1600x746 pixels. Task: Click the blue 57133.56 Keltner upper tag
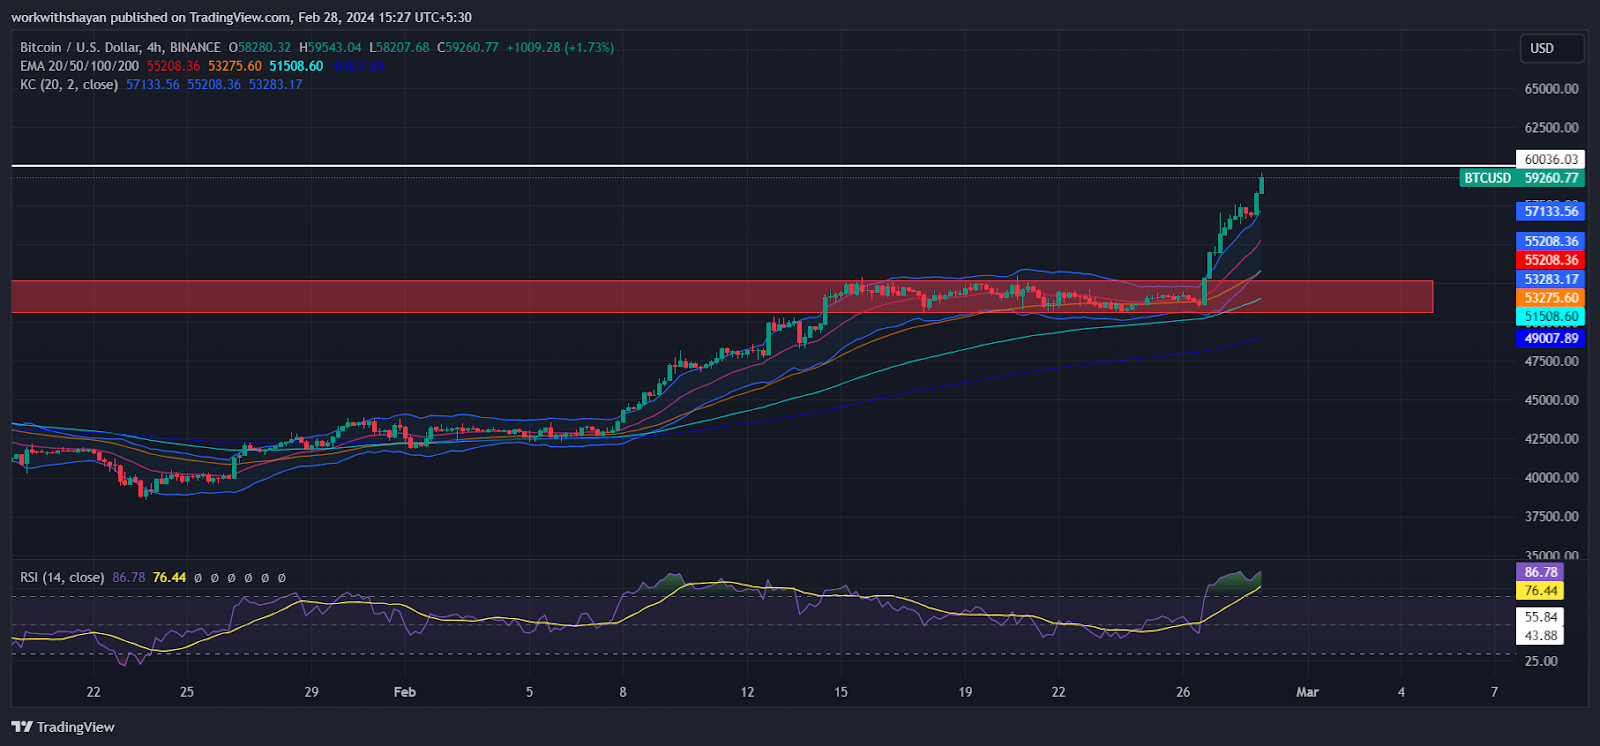pos(1550,211)
